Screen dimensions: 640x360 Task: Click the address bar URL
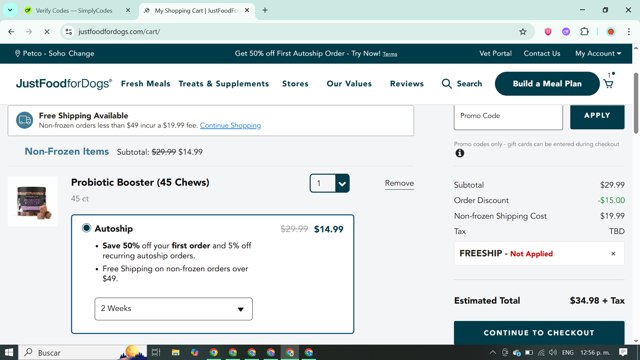(119, 31)
